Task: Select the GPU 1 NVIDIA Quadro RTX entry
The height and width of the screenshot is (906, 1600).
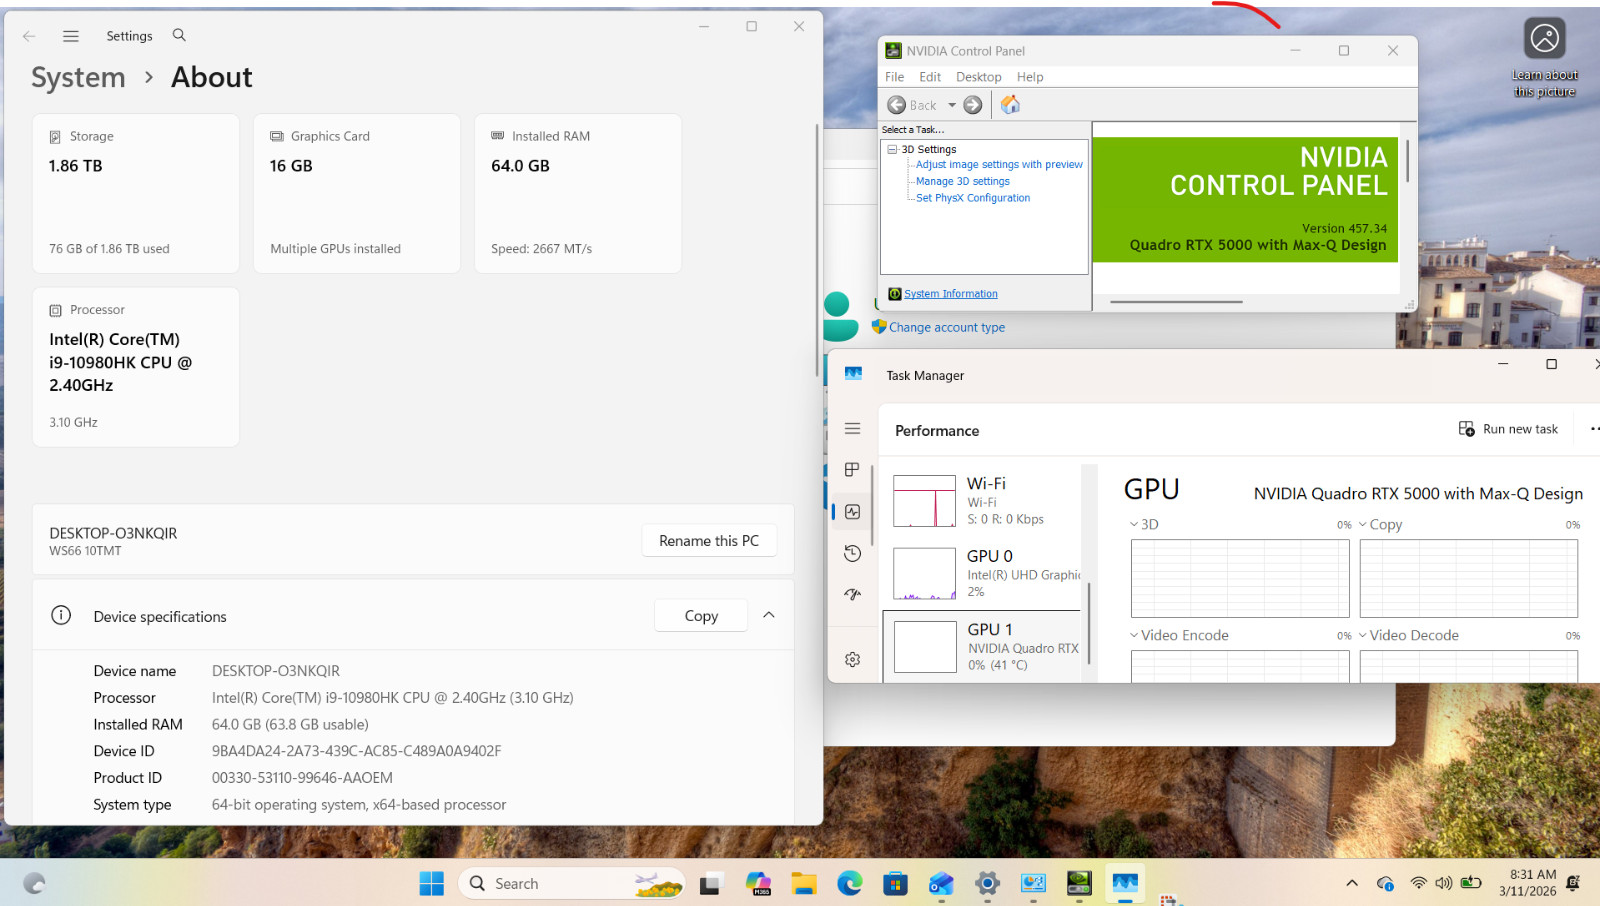Action: click(984, 647)
